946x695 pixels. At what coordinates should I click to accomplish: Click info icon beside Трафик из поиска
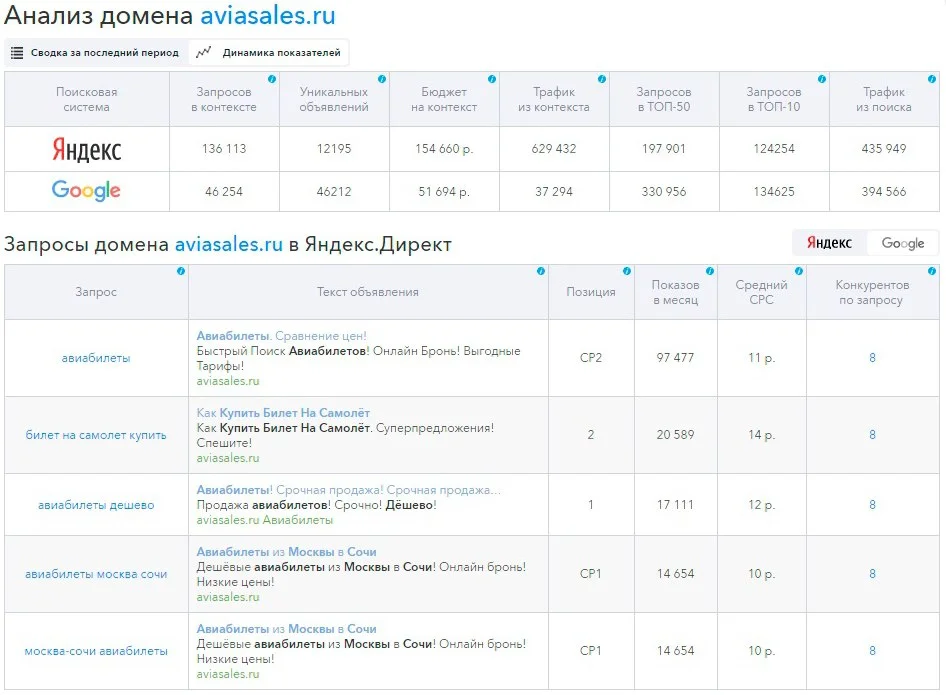point(931,78)
